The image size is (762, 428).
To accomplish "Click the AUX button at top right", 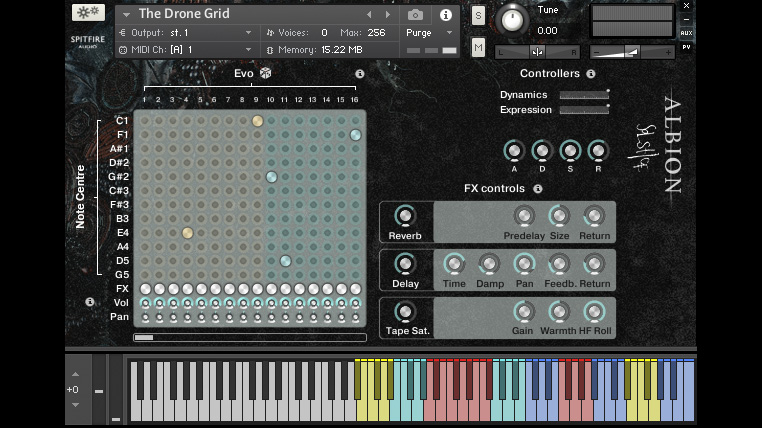I will [x=686, y=32].
